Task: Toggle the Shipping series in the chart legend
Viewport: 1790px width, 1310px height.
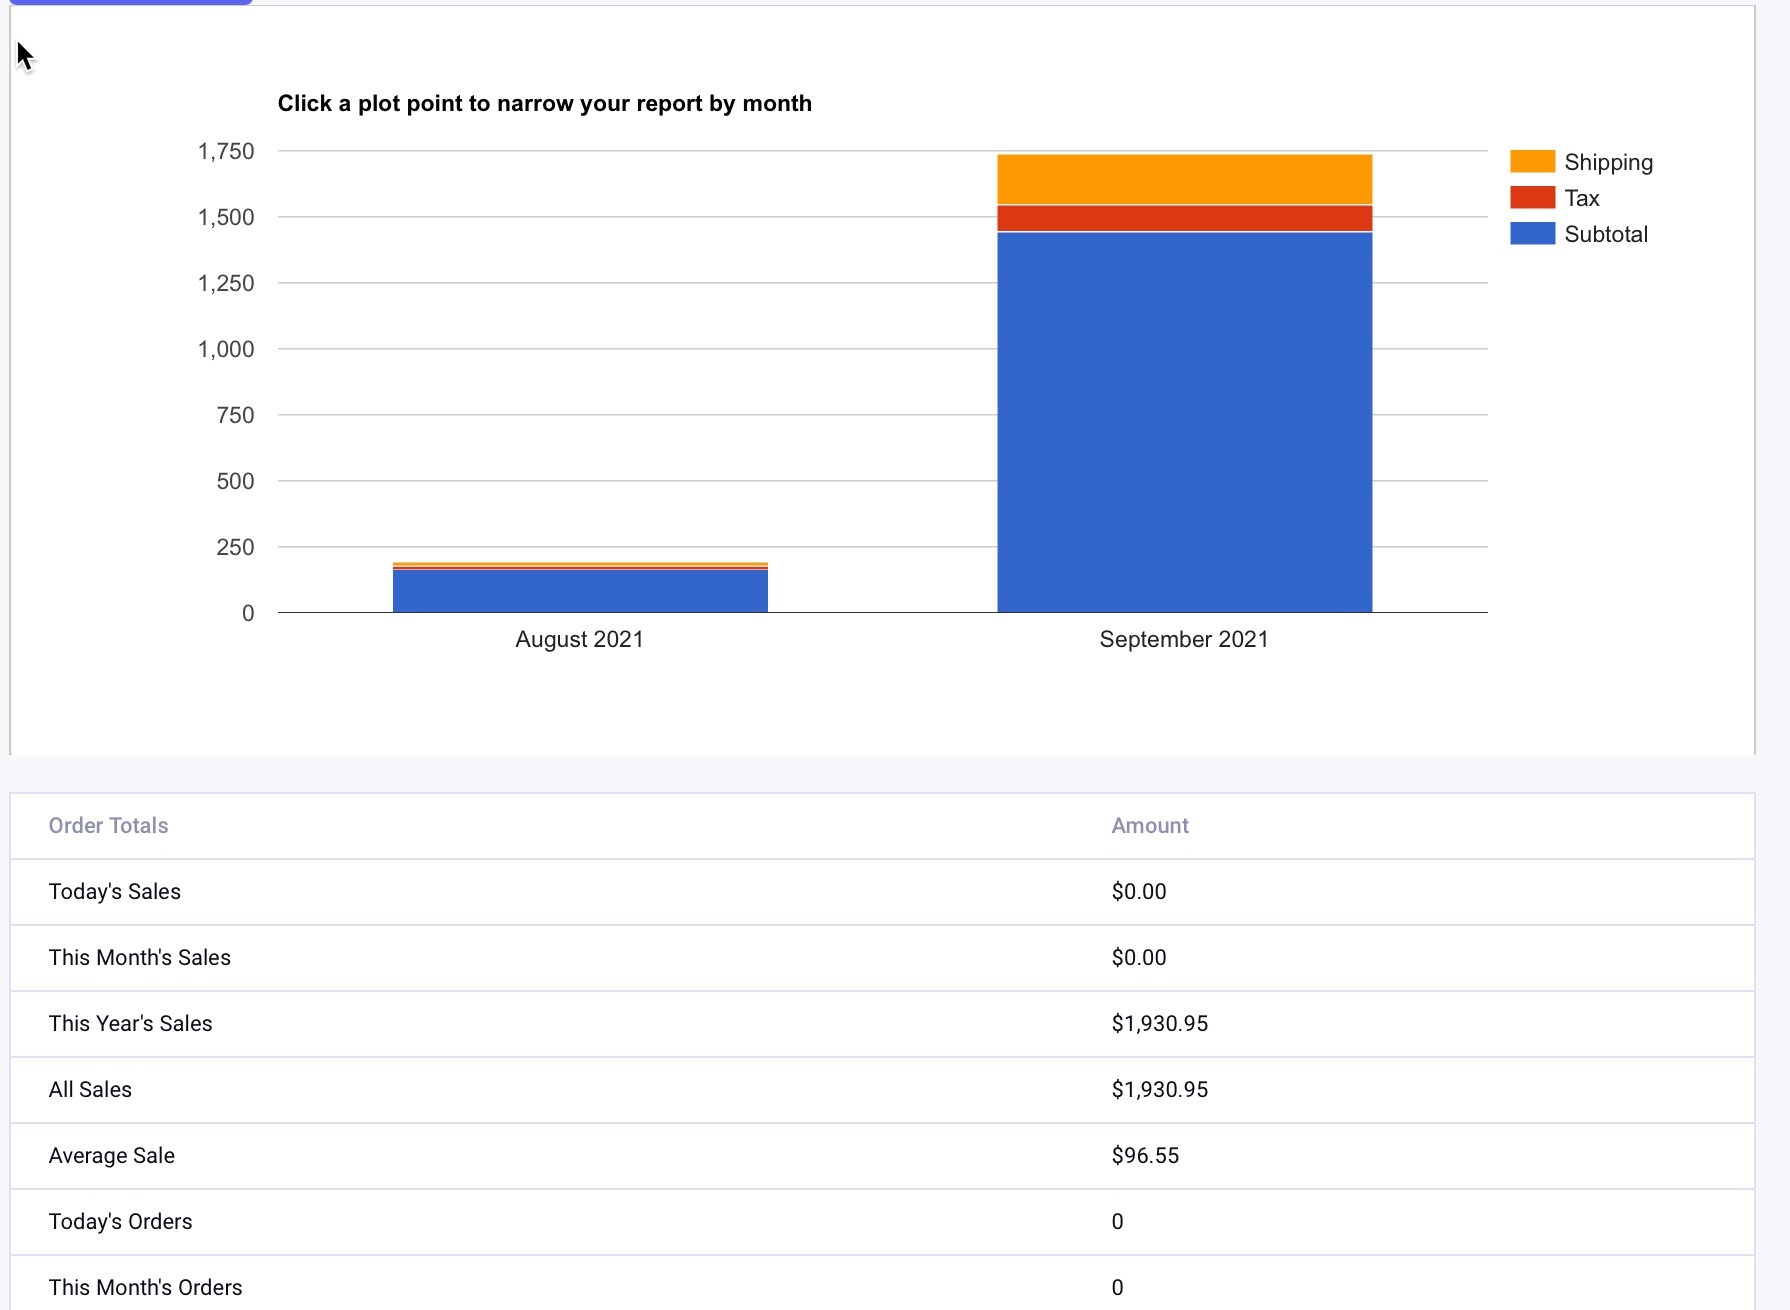Action: (x=1608, y=162)
